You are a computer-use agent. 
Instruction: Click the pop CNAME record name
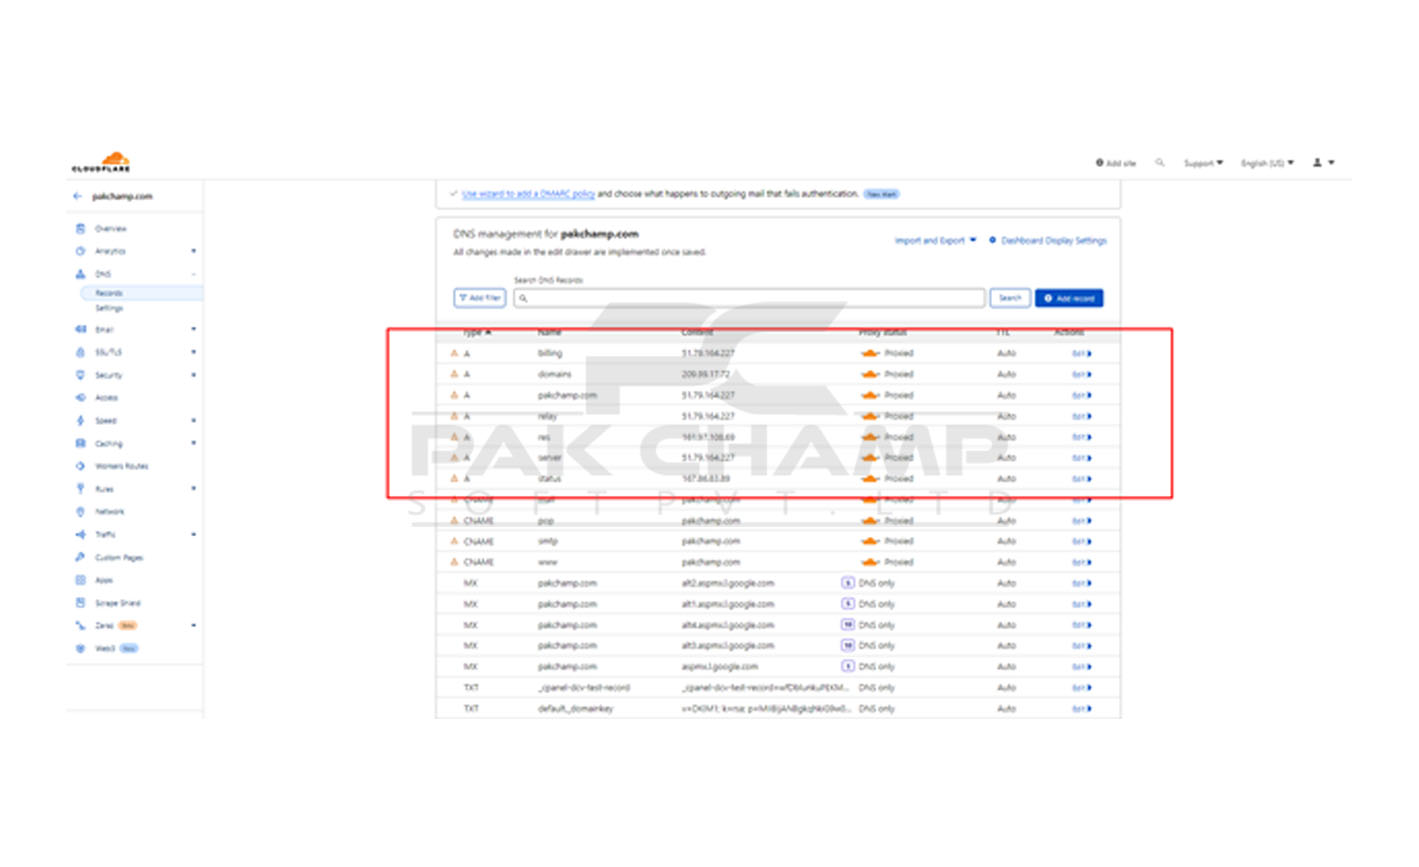pos(546,520)
